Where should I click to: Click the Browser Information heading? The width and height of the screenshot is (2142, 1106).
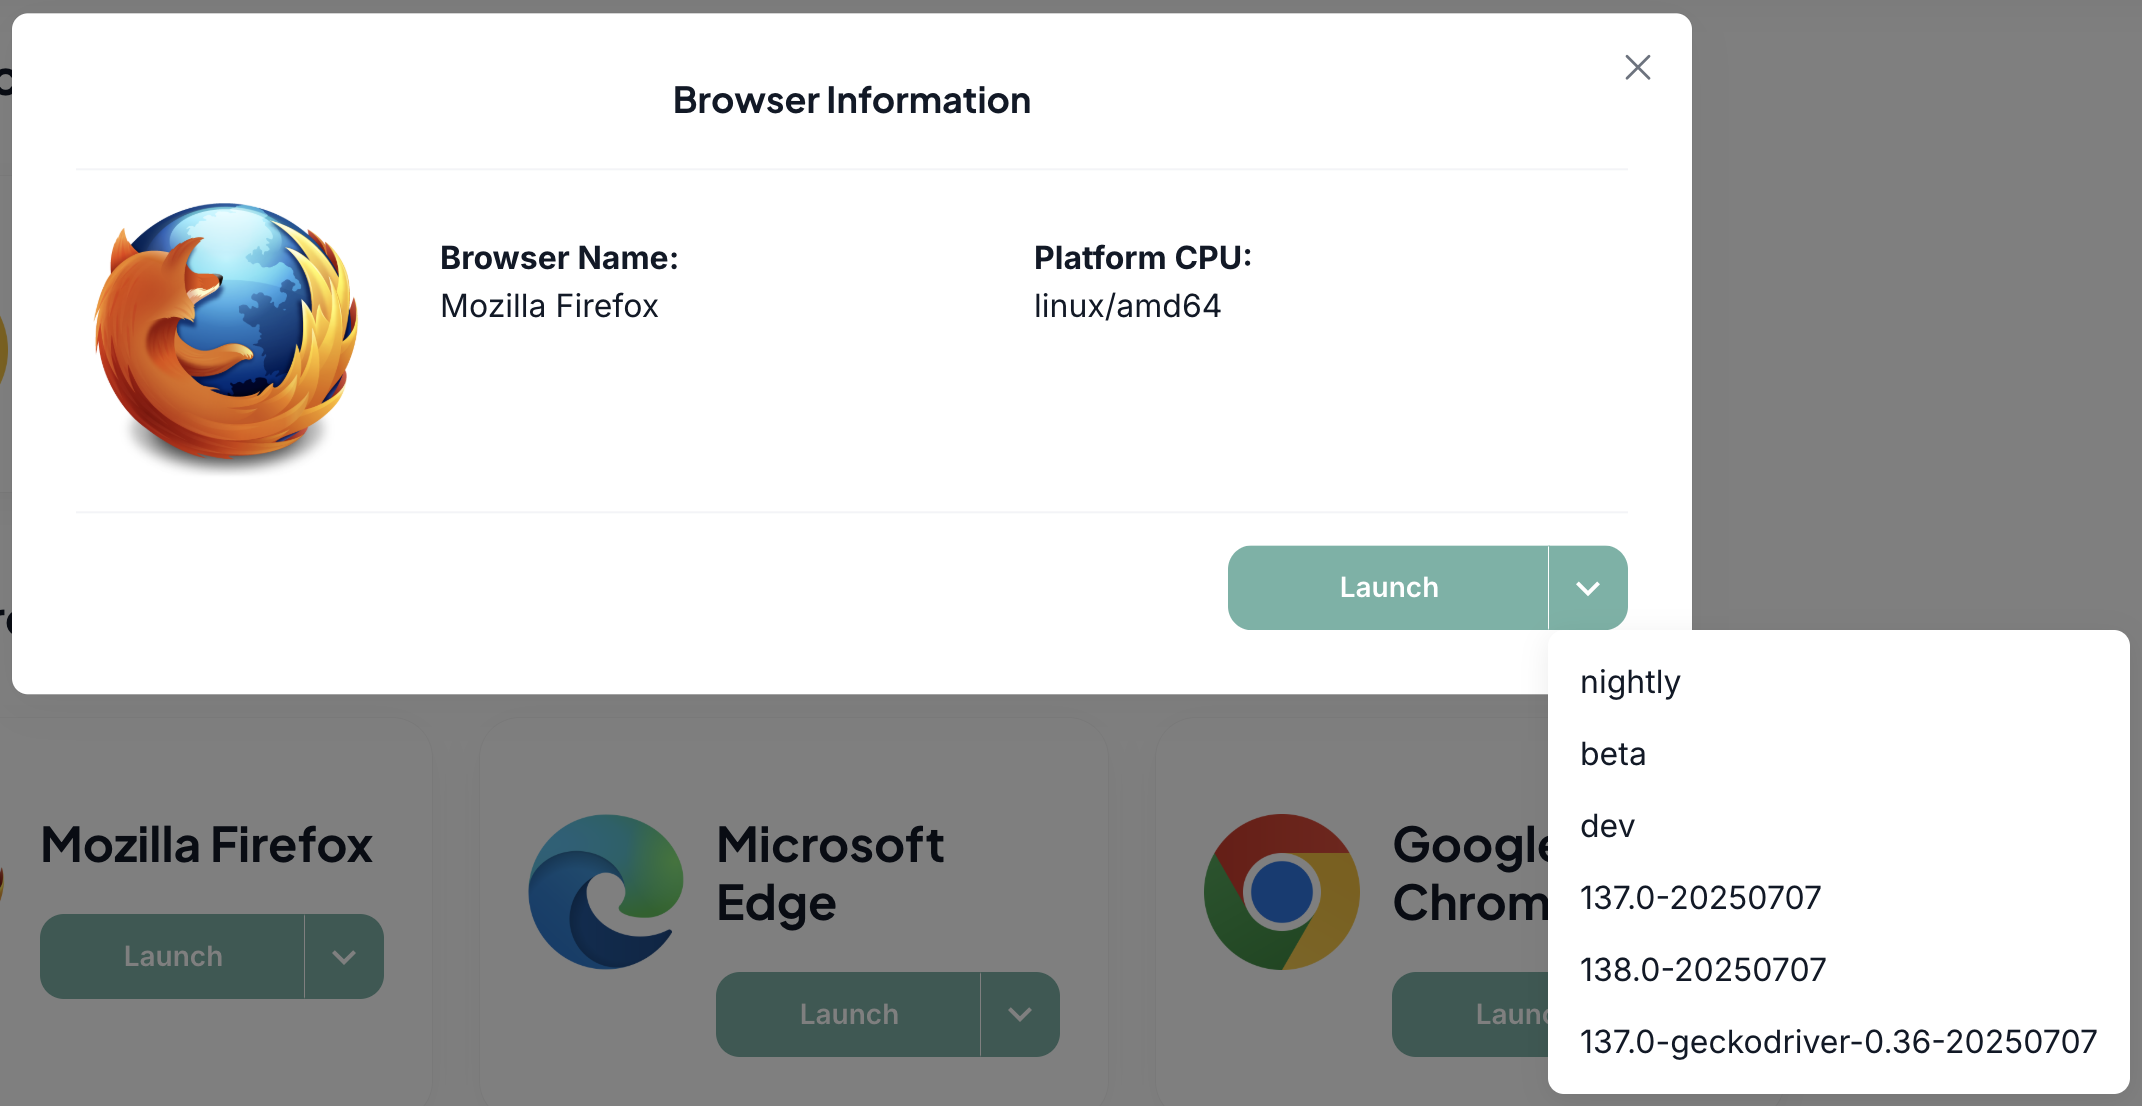pyautogui.click(x=852, y=100)
